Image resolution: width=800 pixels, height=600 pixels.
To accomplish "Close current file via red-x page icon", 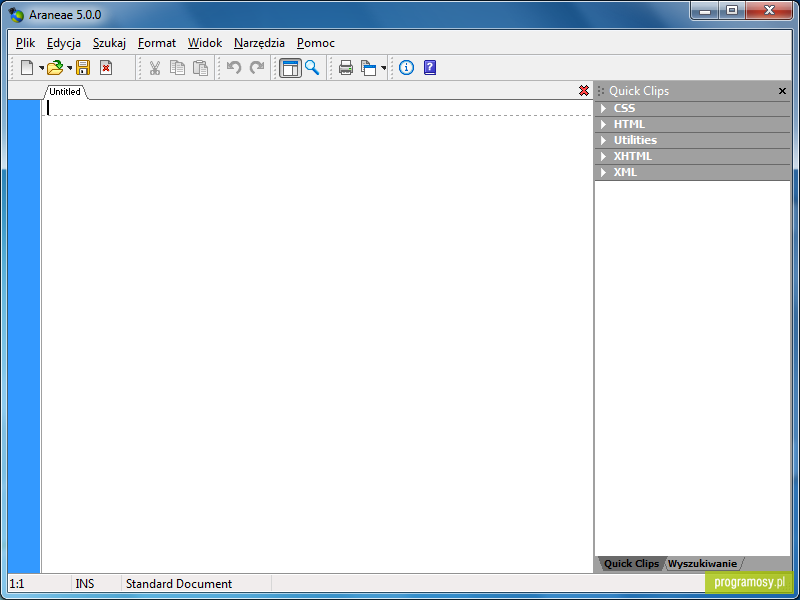I will pyautogui.click(x=106, y=67).
